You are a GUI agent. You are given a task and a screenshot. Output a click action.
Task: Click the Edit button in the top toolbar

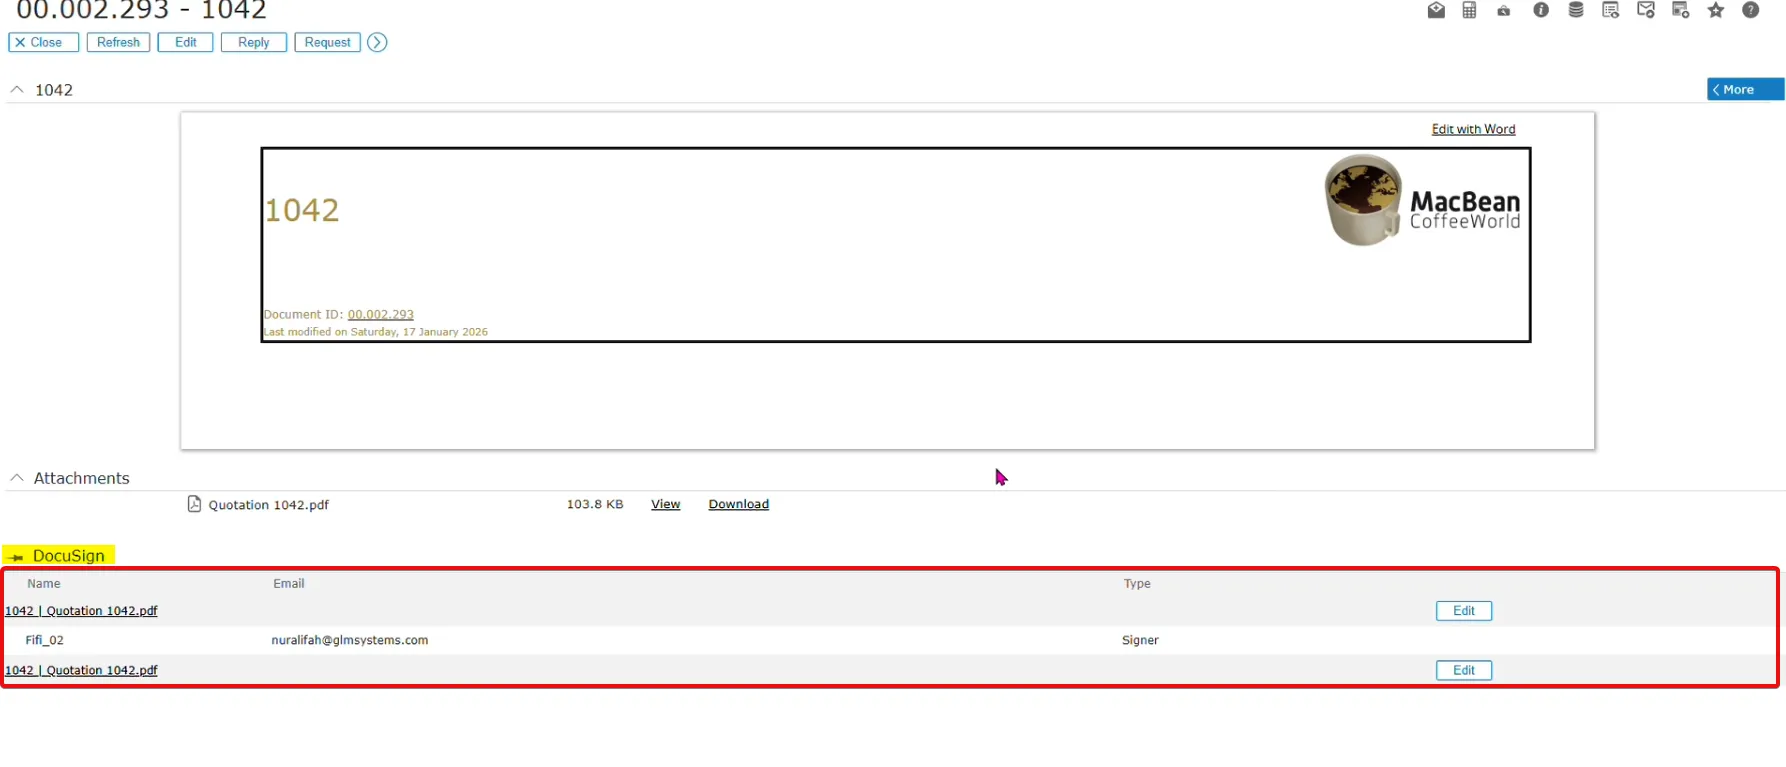point(185,42)
